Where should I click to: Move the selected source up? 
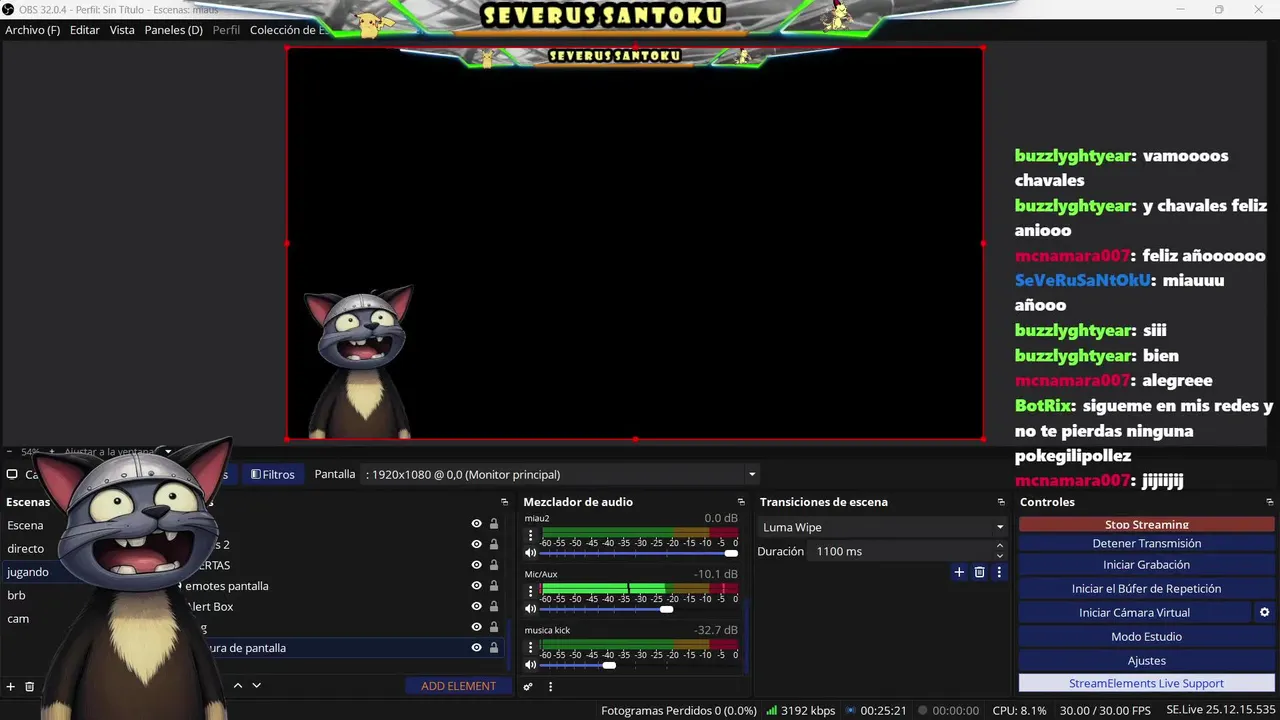[238, 685]
